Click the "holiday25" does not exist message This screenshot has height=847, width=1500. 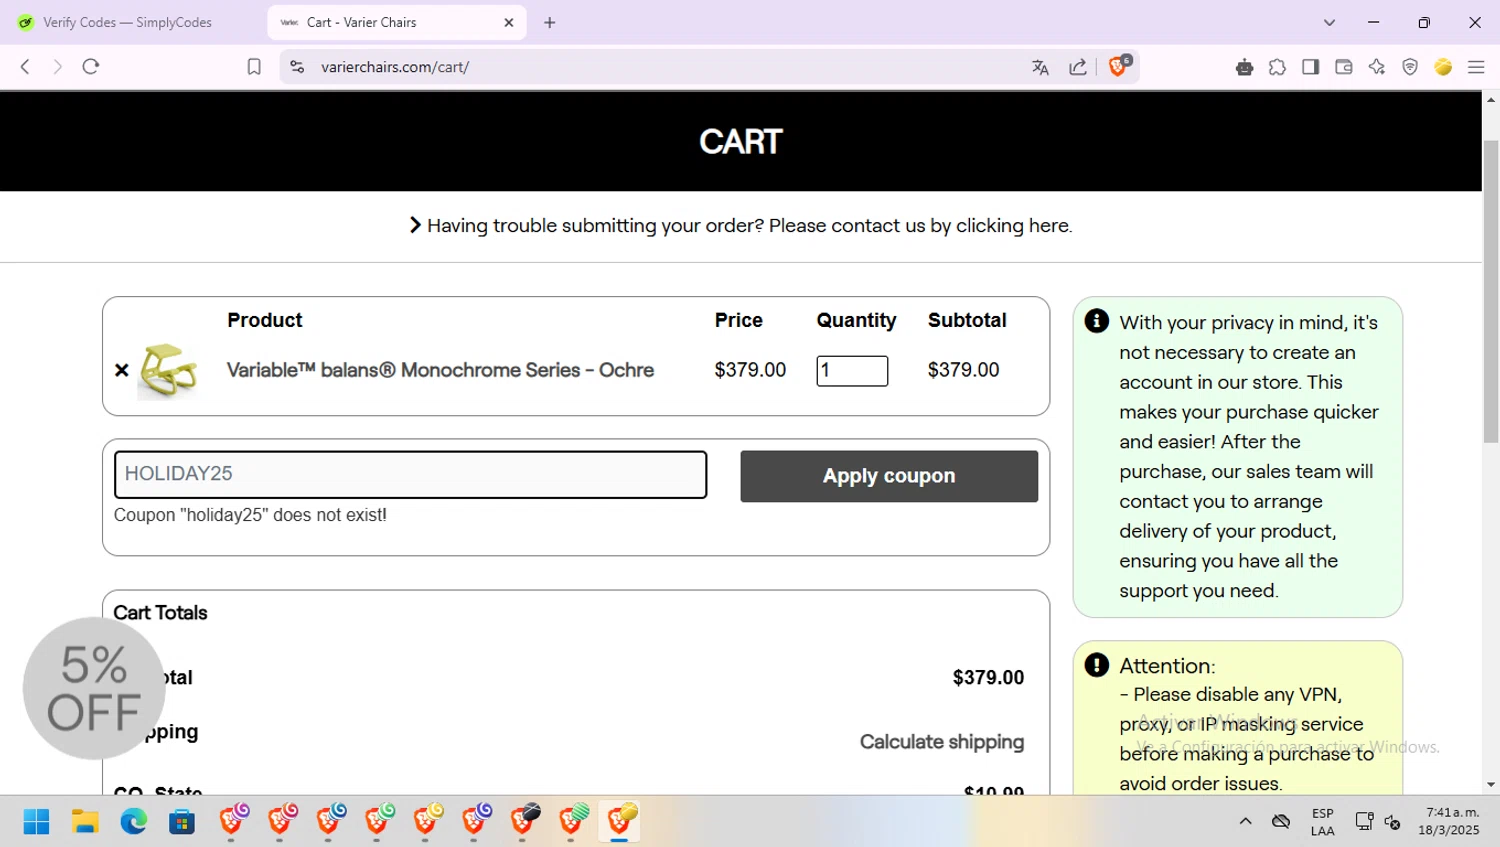click(250, 515)
